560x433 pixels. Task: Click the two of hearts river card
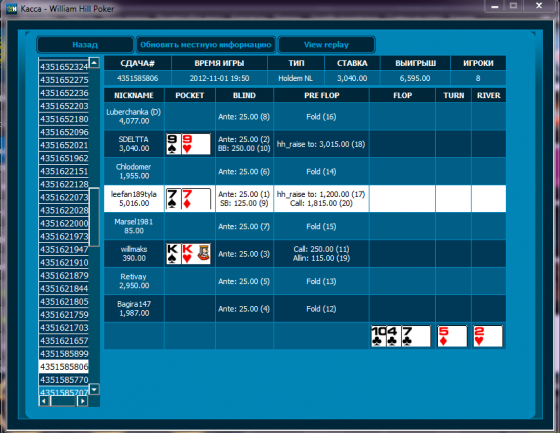[x=488, y=336]
